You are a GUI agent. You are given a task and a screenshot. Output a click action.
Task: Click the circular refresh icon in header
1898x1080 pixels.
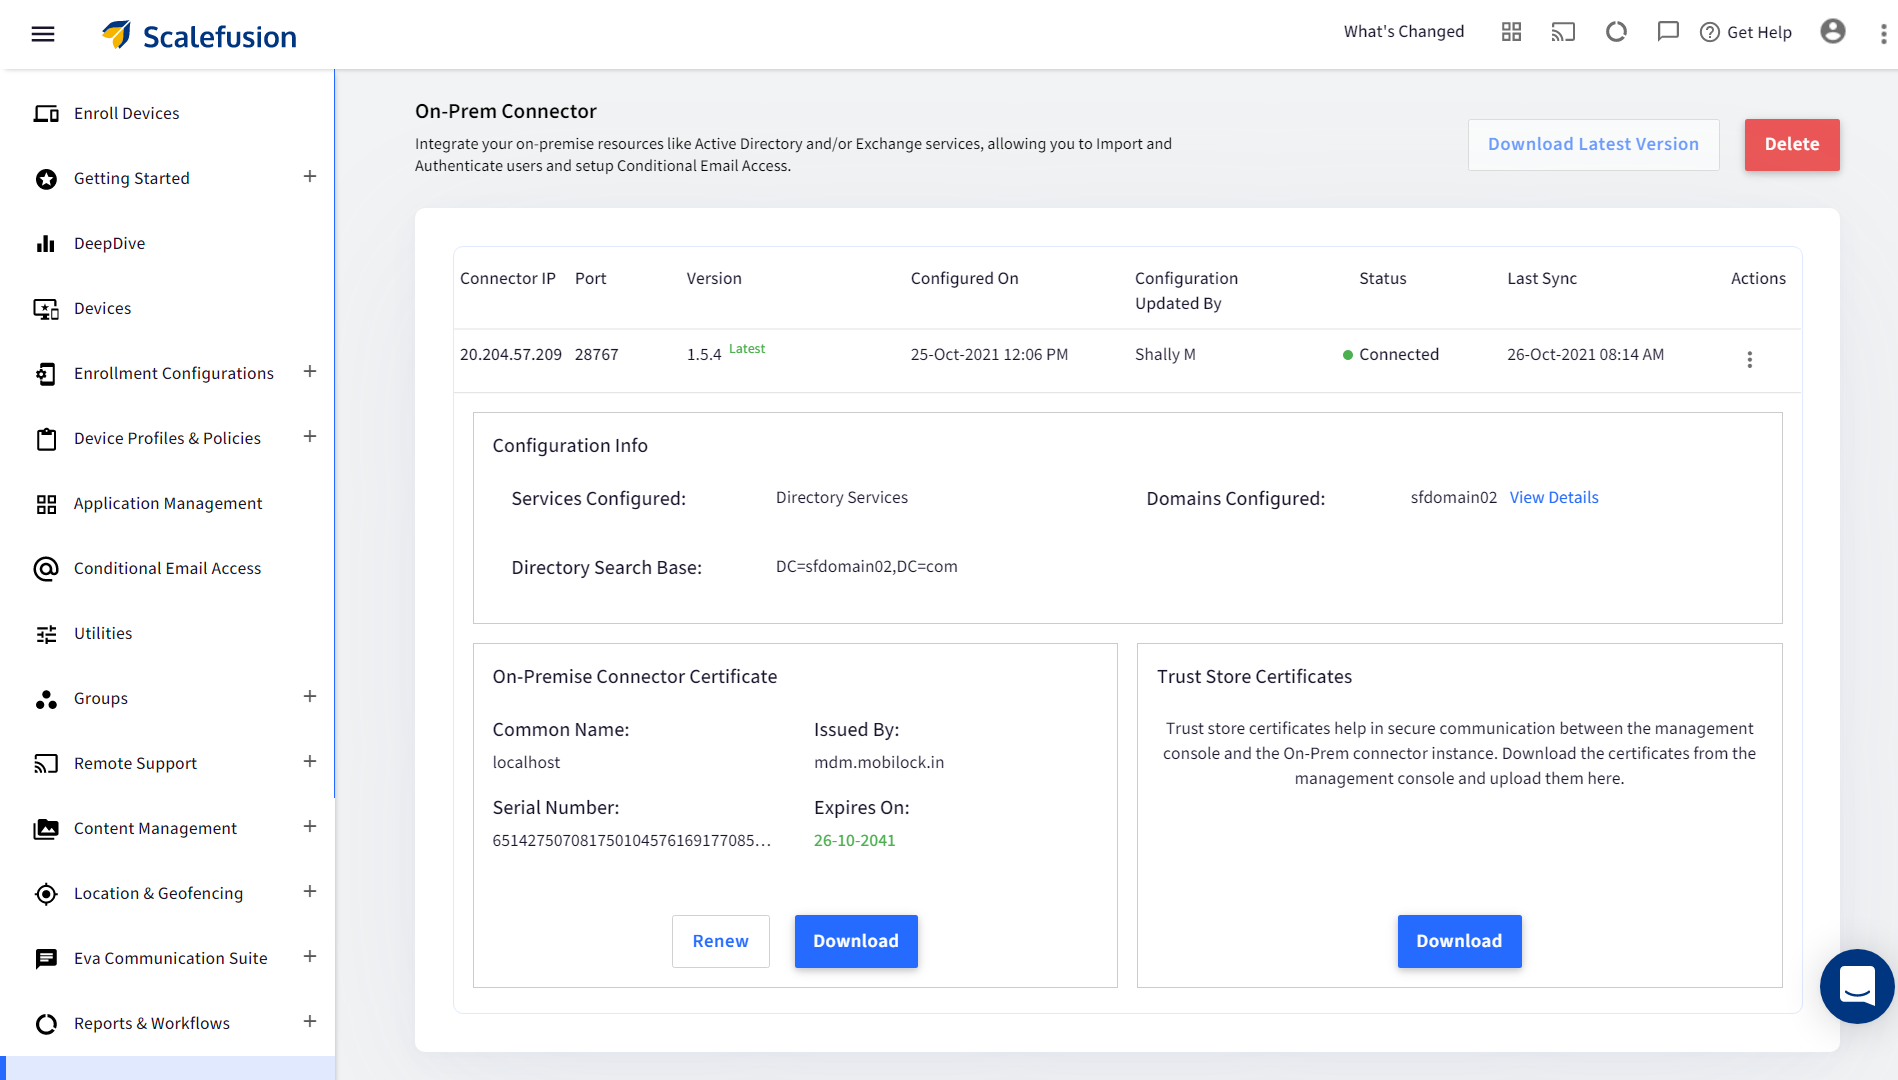pos(1616,32)
